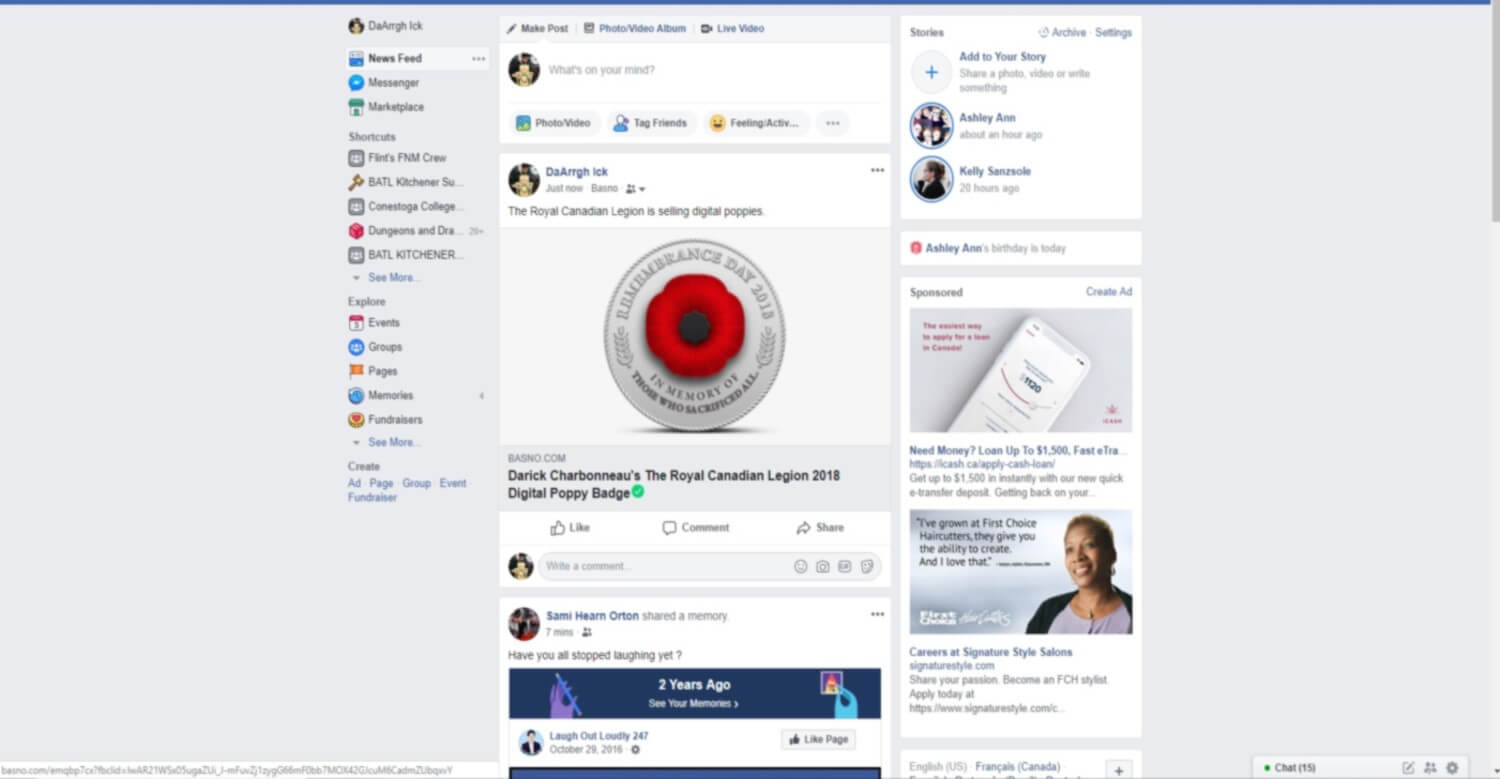Open the iCash loan sponsored ad image
The image size is (1500, 779).
(1021, 370)
